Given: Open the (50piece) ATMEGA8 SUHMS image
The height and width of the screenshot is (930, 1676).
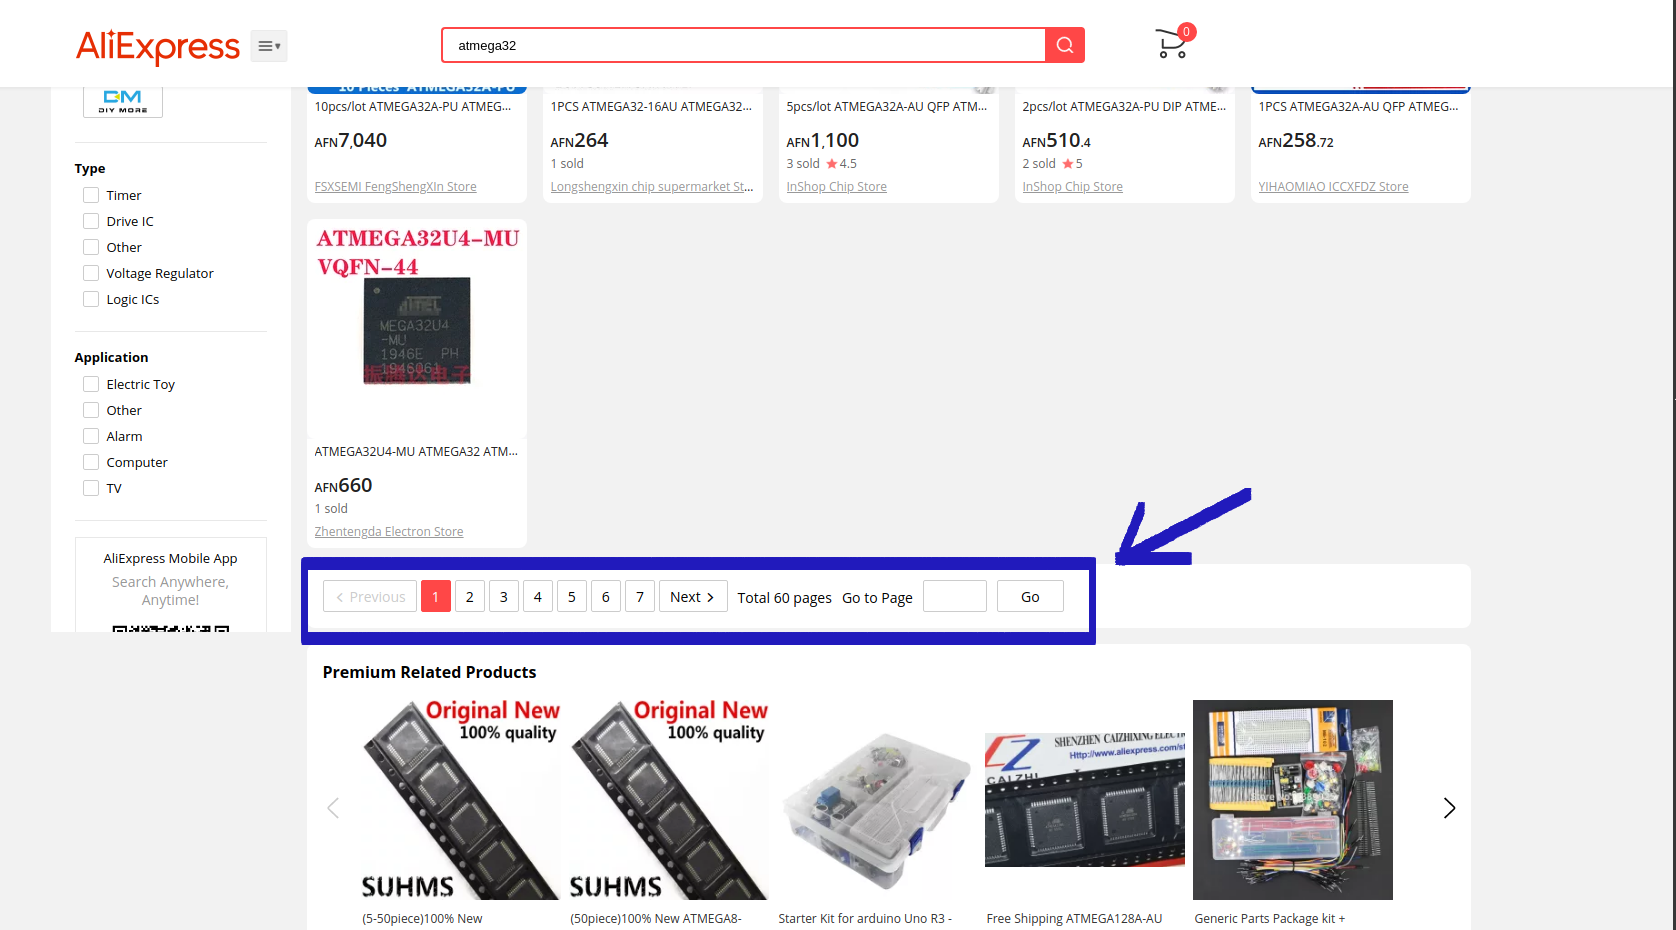Looking at the screenshot, I should [669, 800].
